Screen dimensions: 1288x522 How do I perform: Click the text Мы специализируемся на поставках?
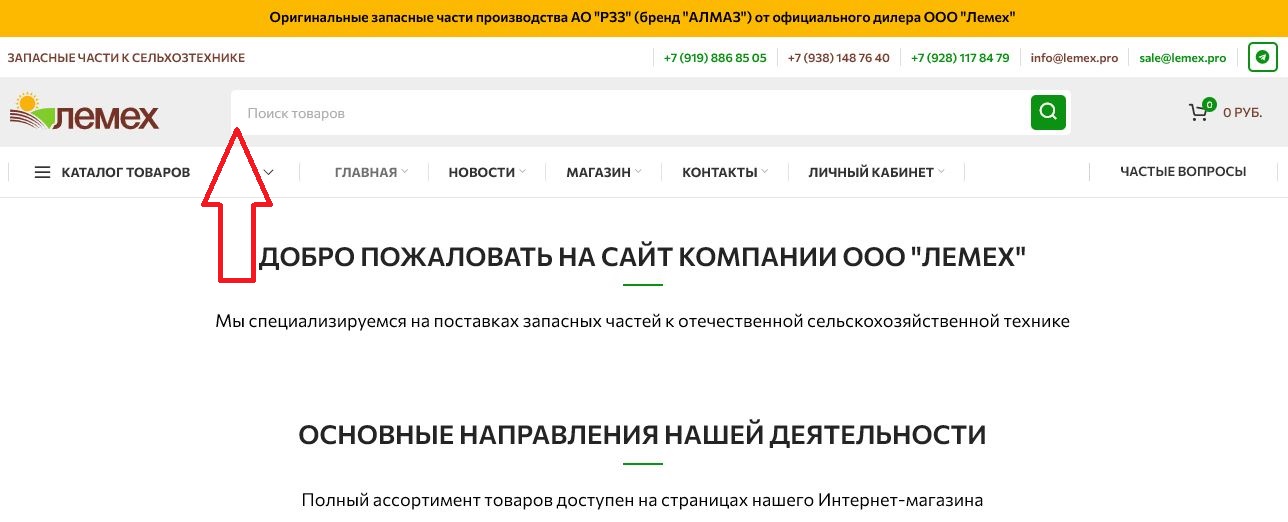(x=642, y=321)
